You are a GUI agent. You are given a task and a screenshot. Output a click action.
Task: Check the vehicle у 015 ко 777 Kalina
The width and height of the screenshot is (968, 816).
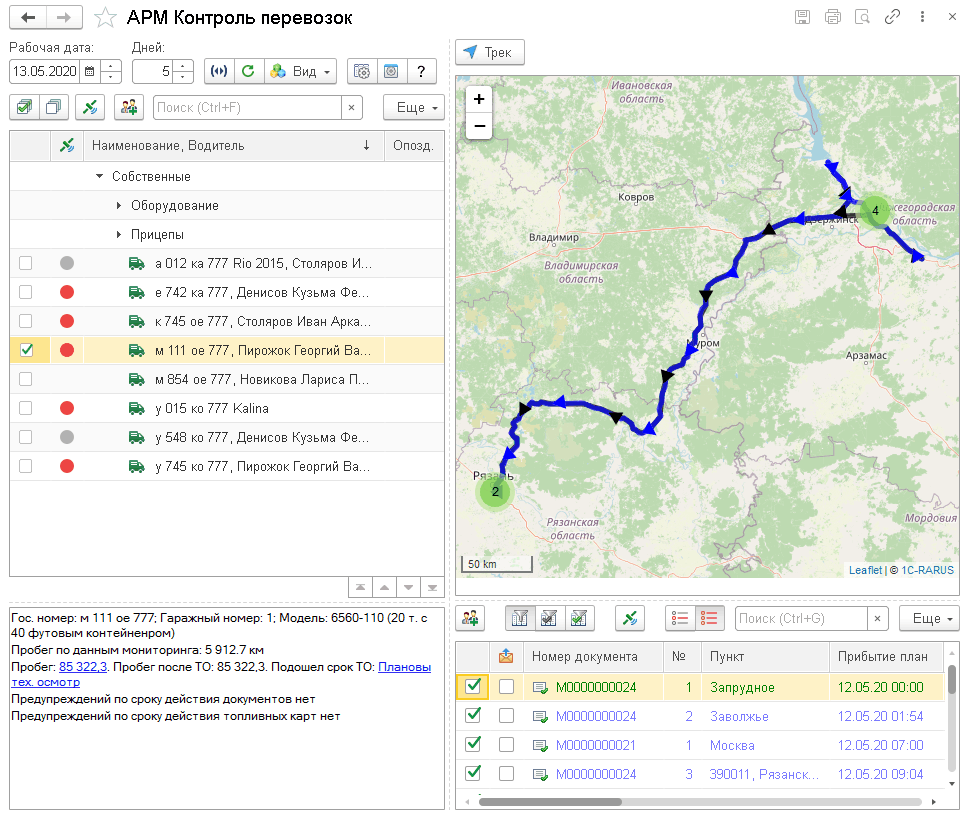tap(25, 408)
